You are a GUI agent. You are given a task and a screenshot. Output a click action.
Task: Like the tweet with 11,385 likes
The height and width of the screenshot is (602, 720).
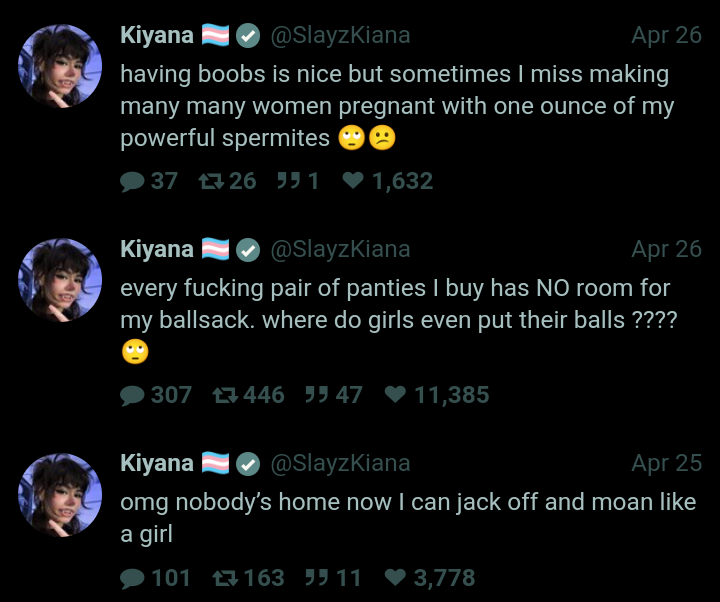[396, 395]
